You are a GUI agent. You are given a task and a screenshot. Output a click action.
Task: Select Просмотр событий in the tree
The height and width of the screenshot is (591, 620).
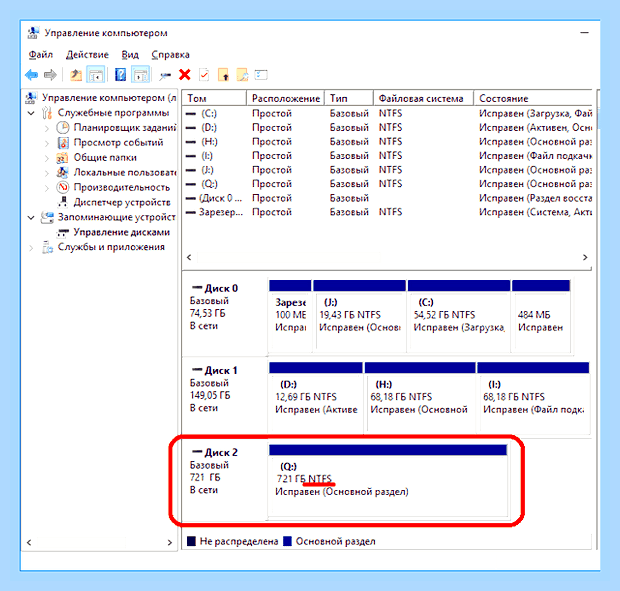118,142
